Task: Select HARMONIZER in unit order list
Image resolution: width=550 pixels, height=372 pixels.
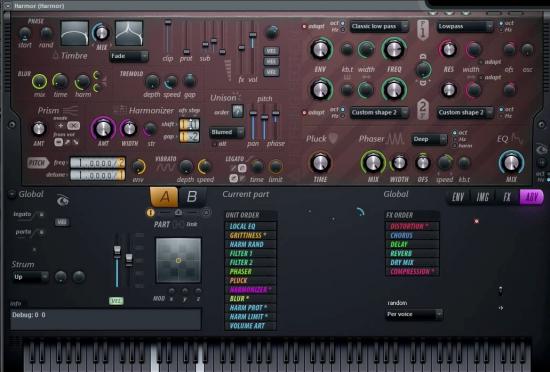Action: tap(250, 290)
